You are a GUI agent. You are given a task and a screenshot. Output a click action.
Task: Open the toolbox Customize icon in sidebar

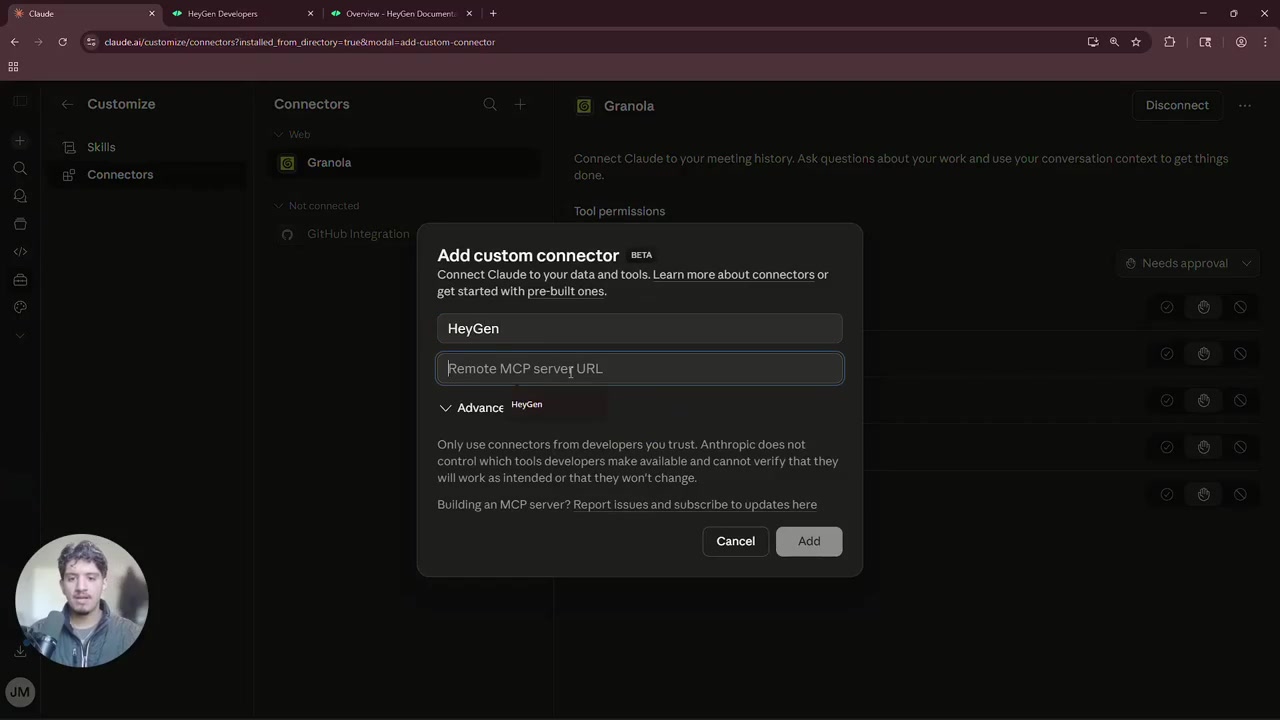click(20, 280)
